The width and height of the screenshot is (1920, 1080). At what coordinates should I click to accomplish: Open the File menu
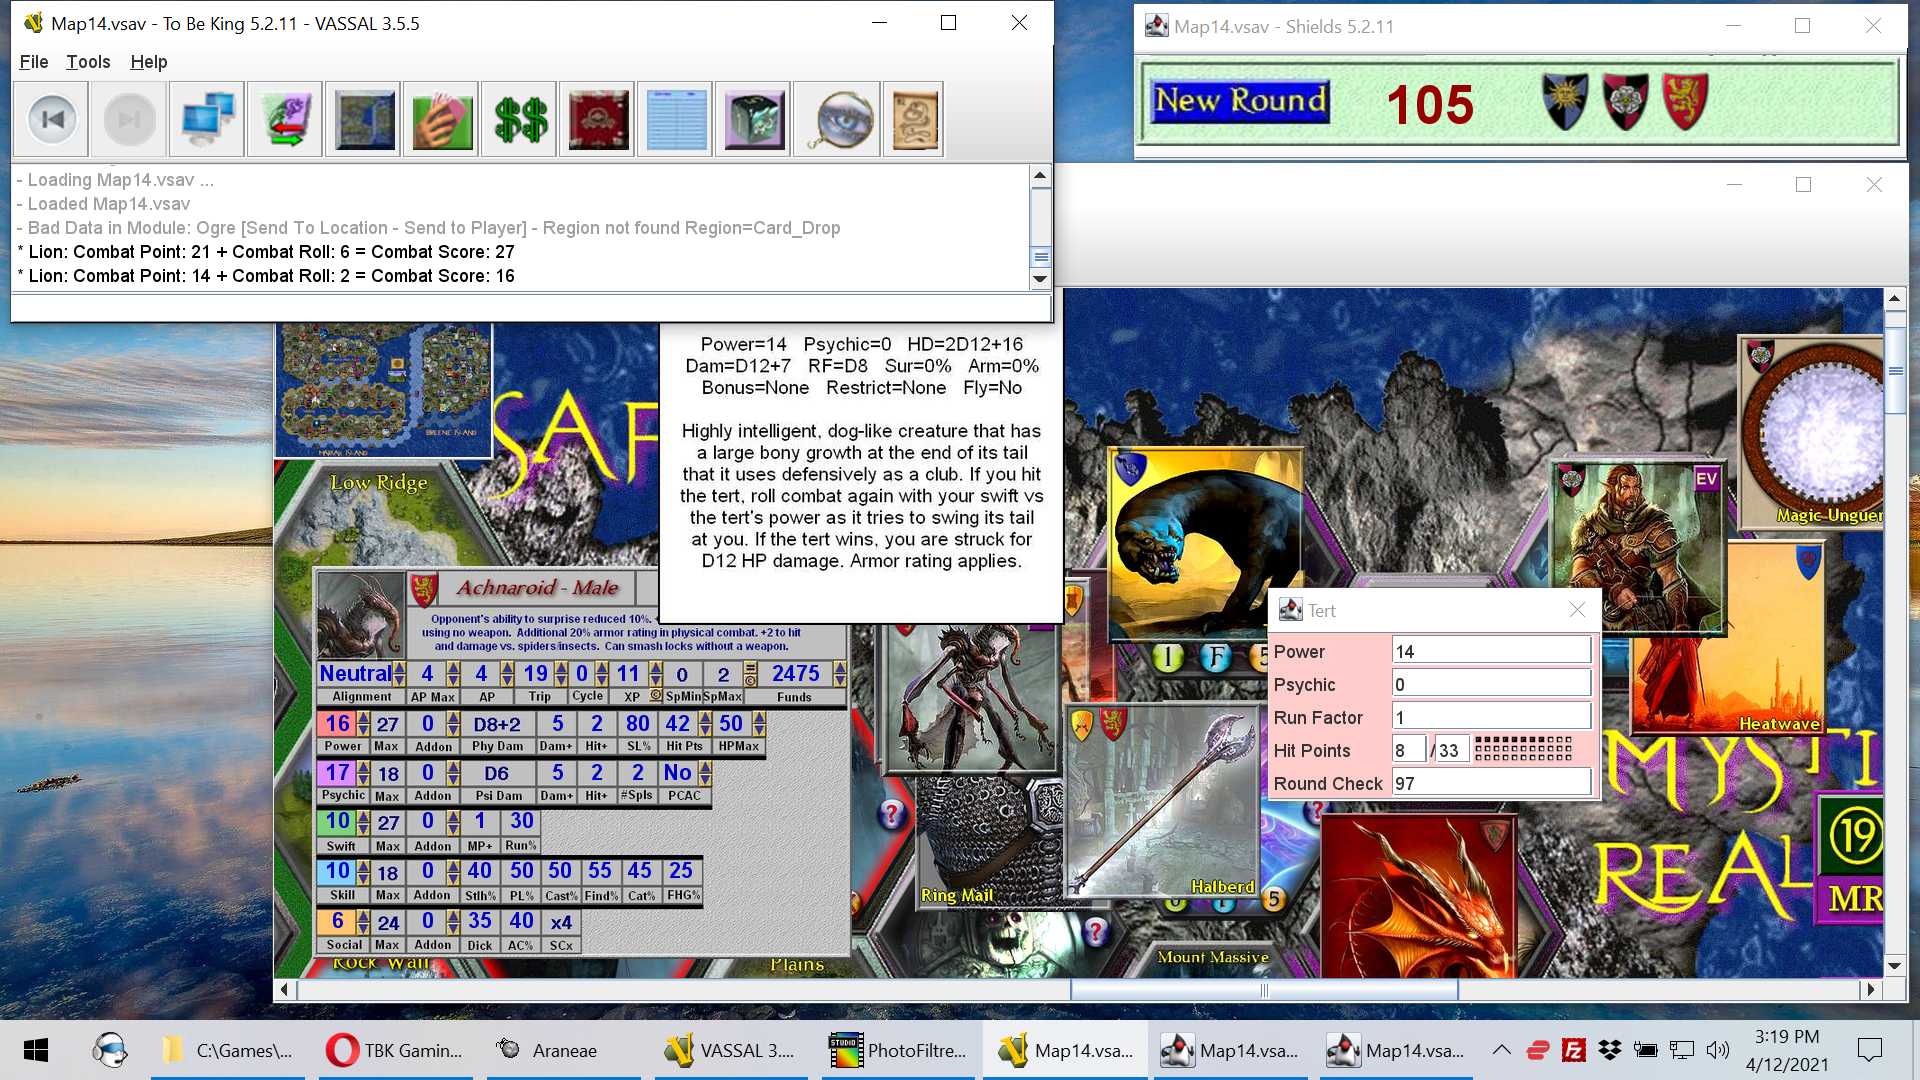(33, 62)
